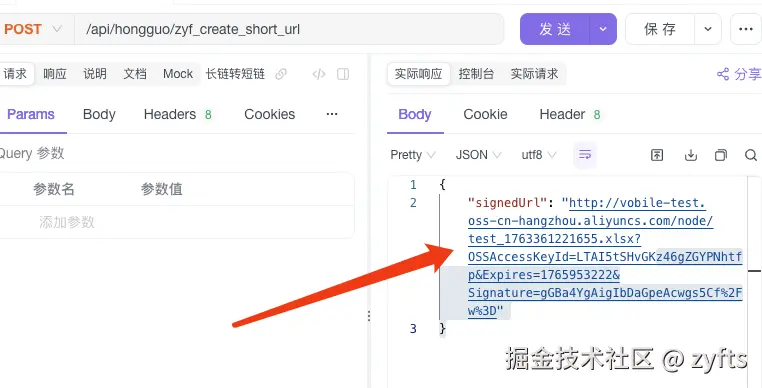Select the Params tab
This screenshot has height=388, width=762.
[31, 114]
